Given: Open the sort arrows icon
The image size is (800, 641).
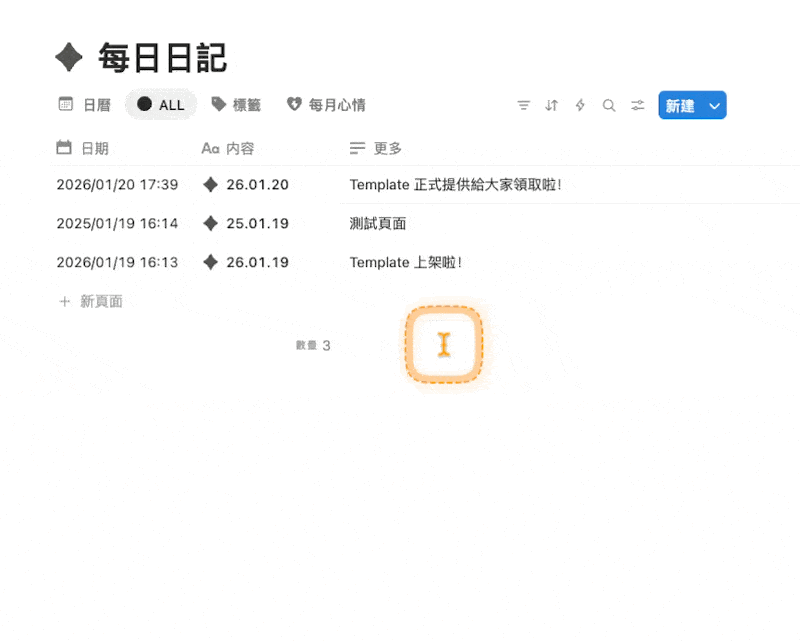Looking at the screenshot, I should [x=551, y=105].
